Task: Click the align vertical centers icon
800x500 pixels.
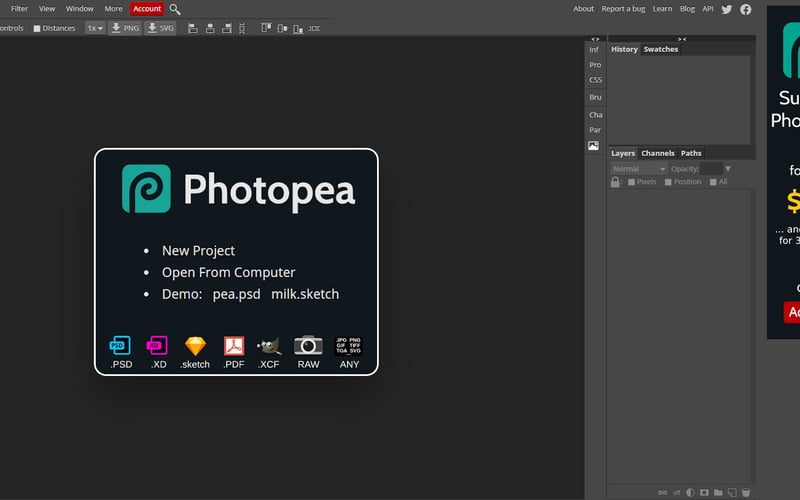Action: [x=282, y=29]
